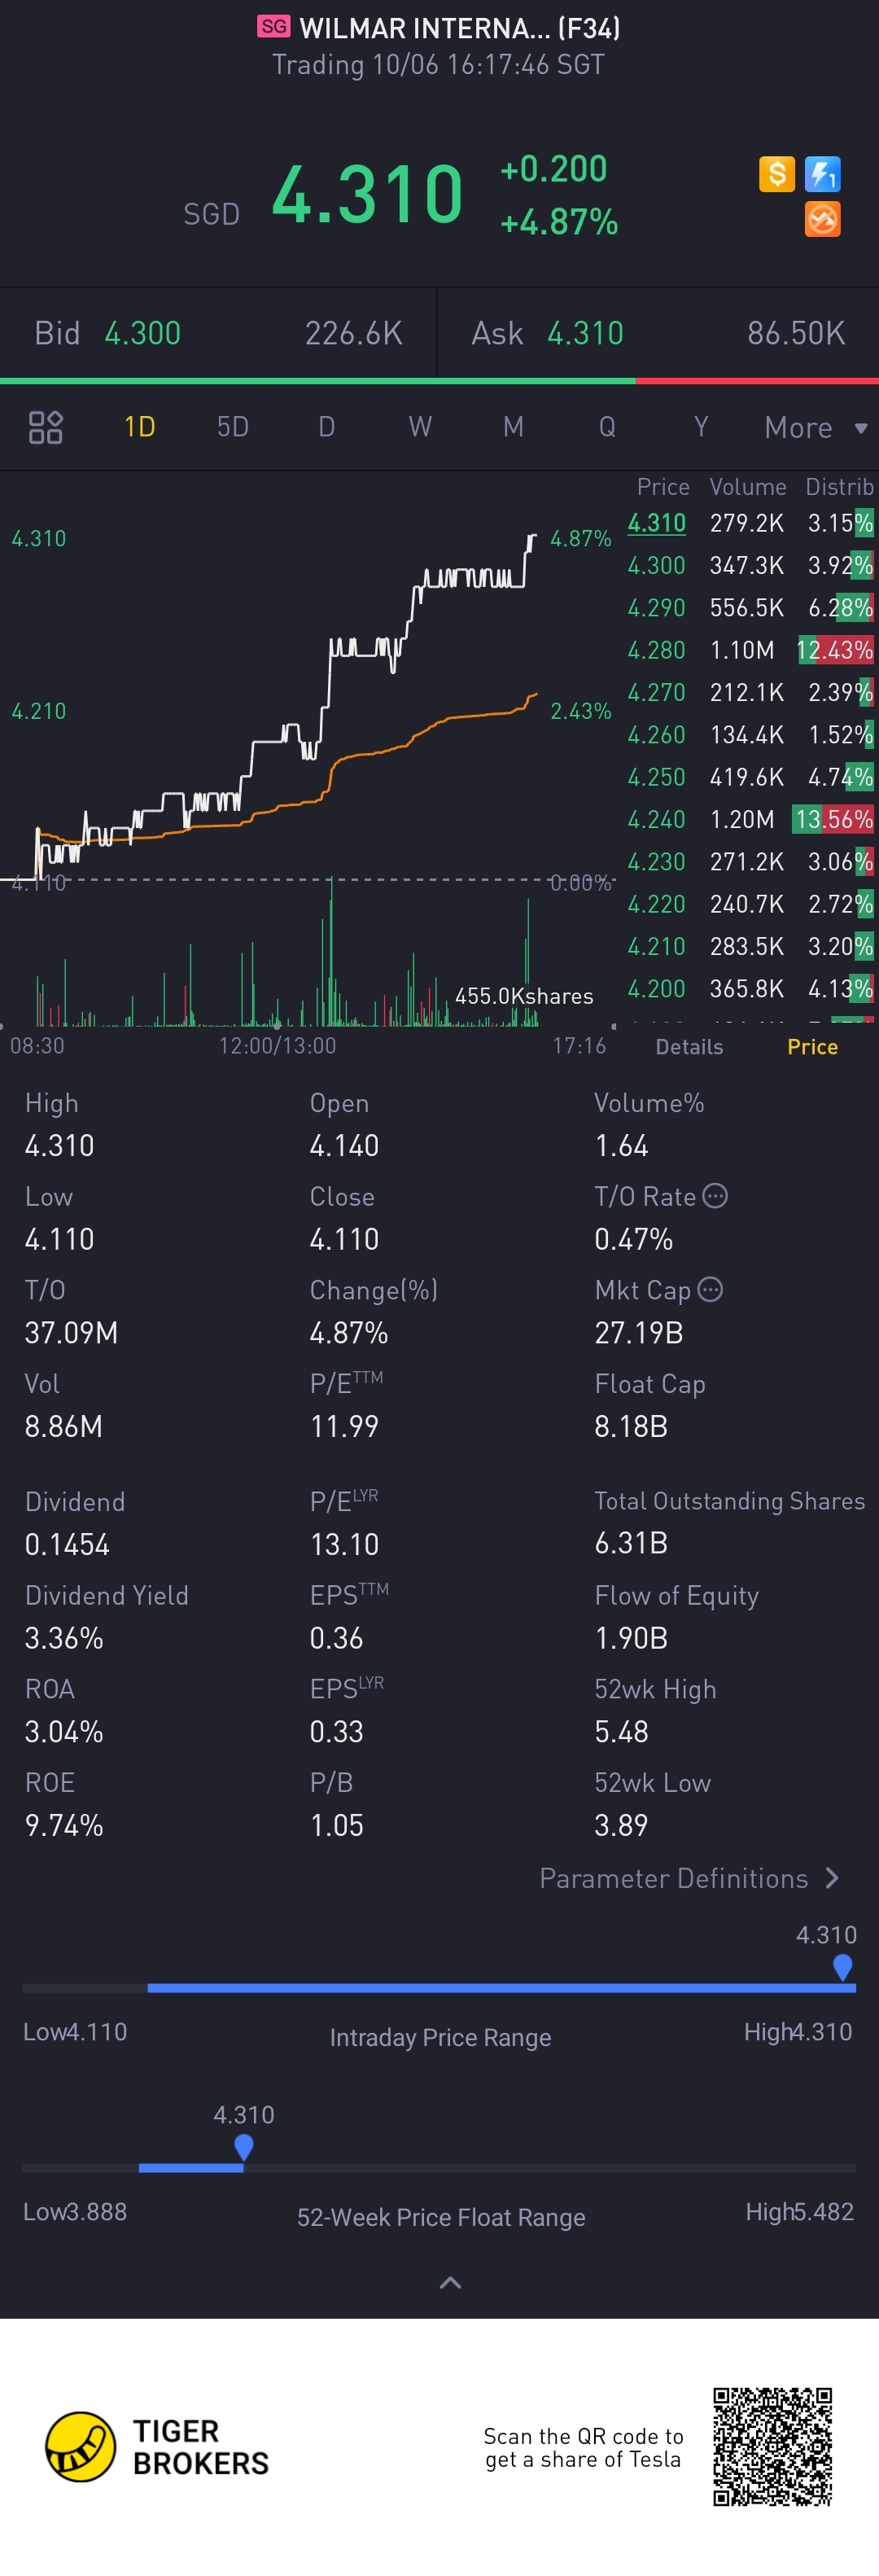Select the 4.310 price level row
This screenshot has width=879, height=2576.
point(750,523)
